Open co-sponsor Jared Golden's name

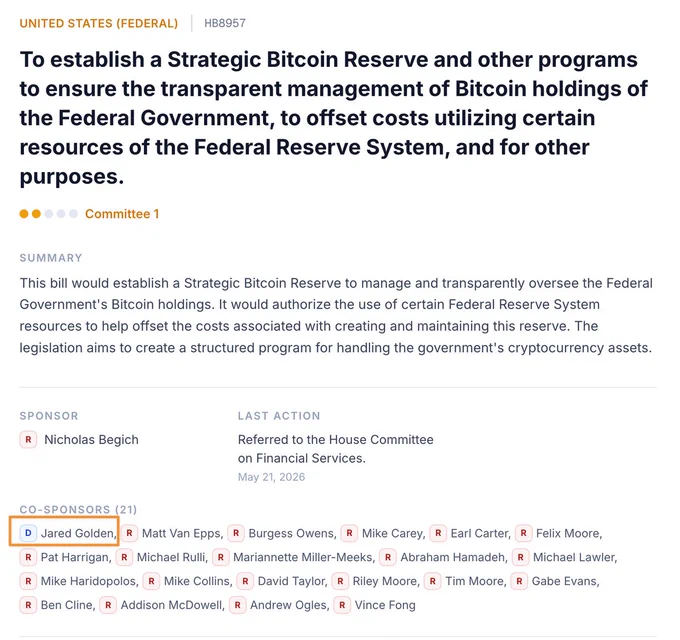point(77,533)
